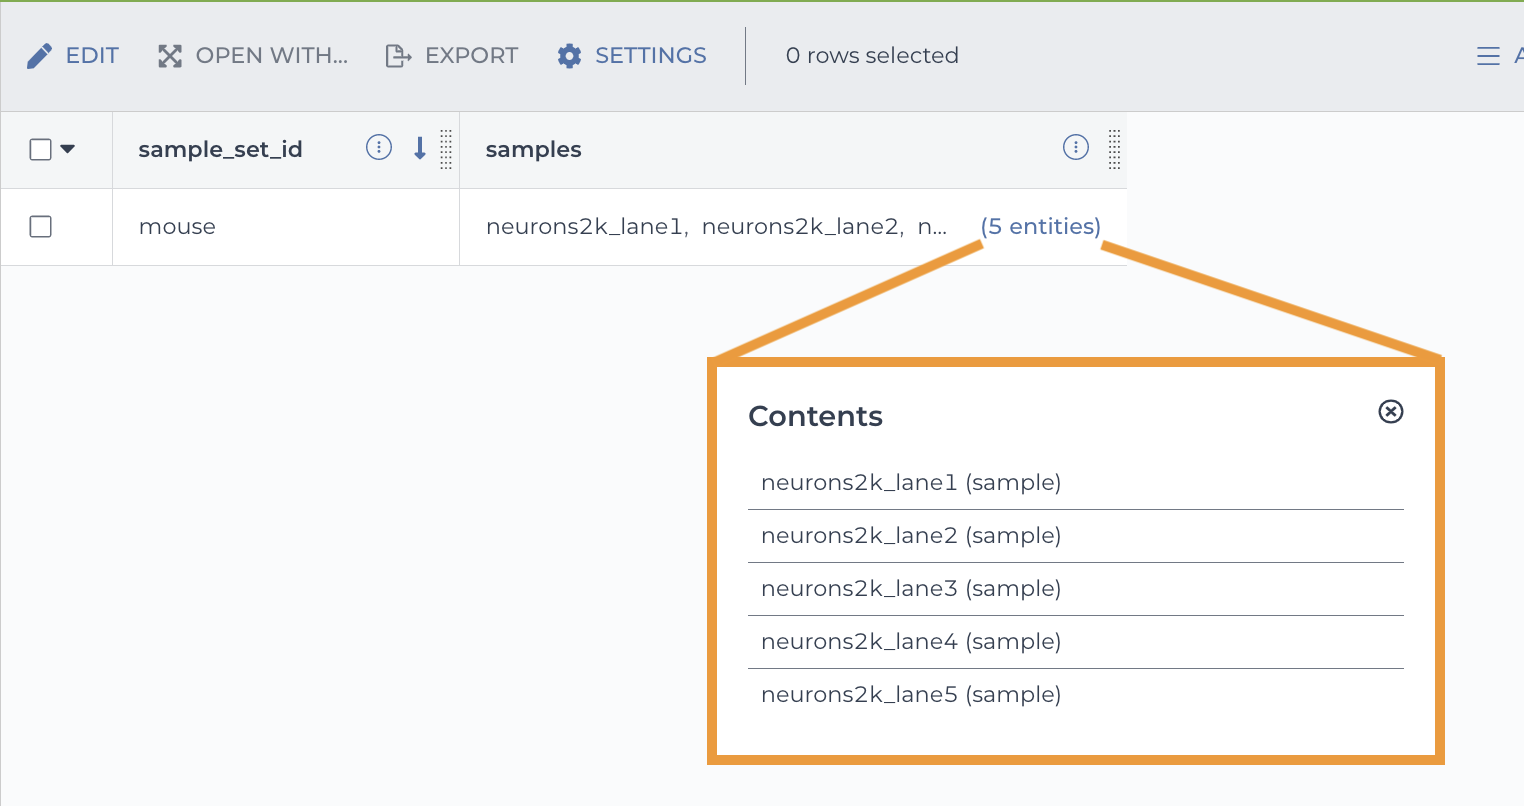
Task: Open hamburger menu at top right
Action: (1488, 56)
